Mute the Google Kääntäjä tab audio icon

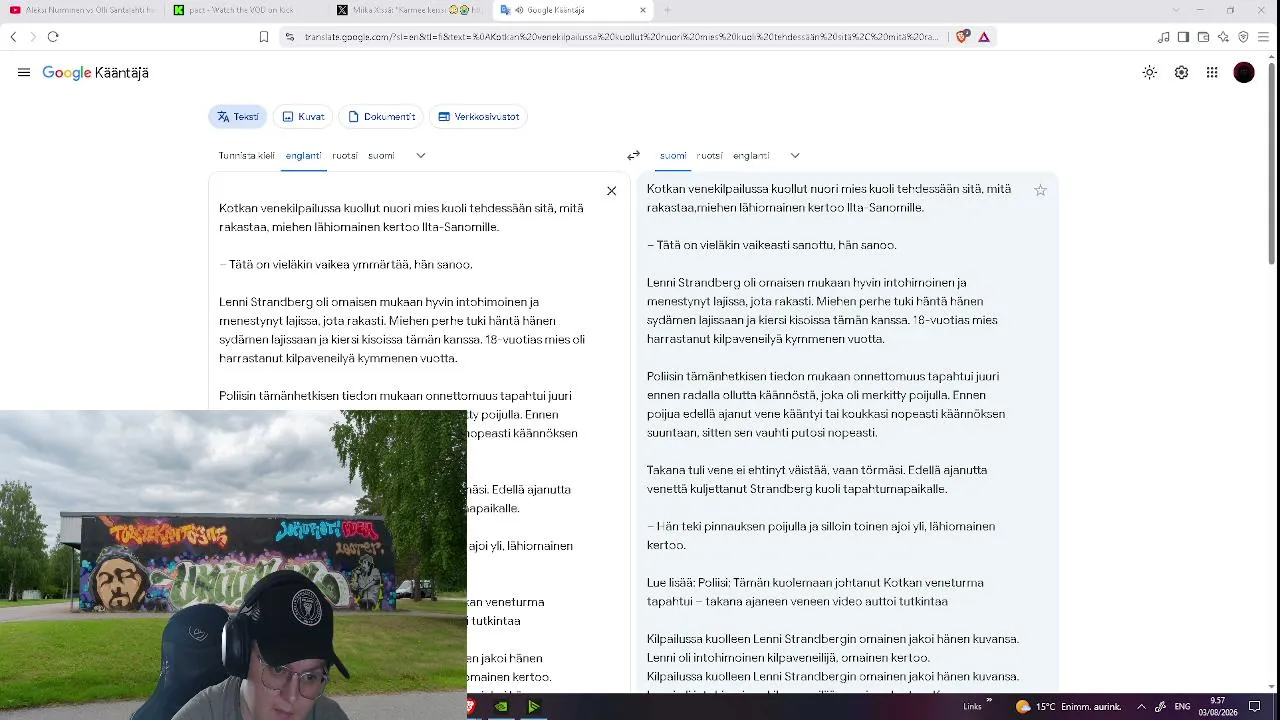pyautogui.click(x=519, y=10)
